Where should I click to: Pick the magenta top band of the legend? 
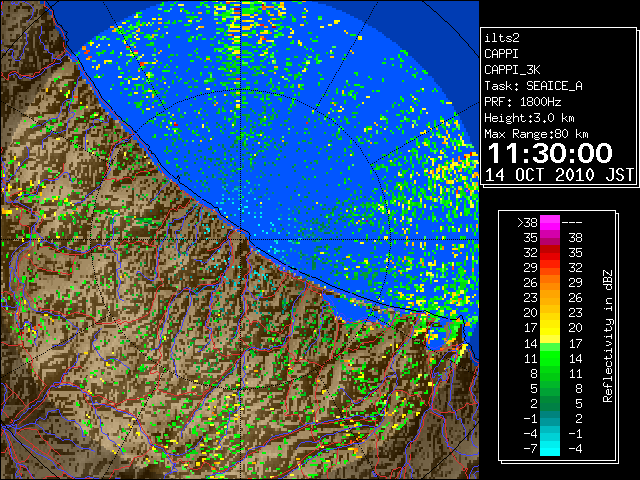coord(550,222)
